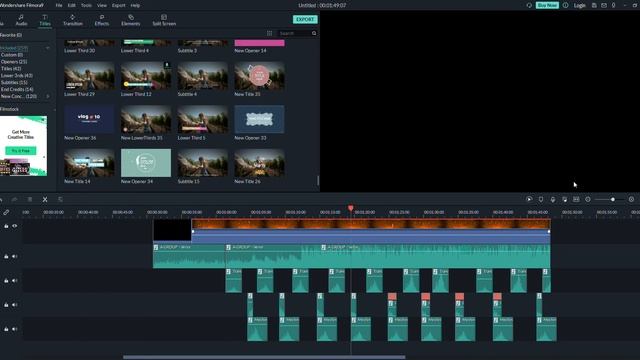640x360 pixels.
Task: Open the Transition library tab
Action: point(73,20)
